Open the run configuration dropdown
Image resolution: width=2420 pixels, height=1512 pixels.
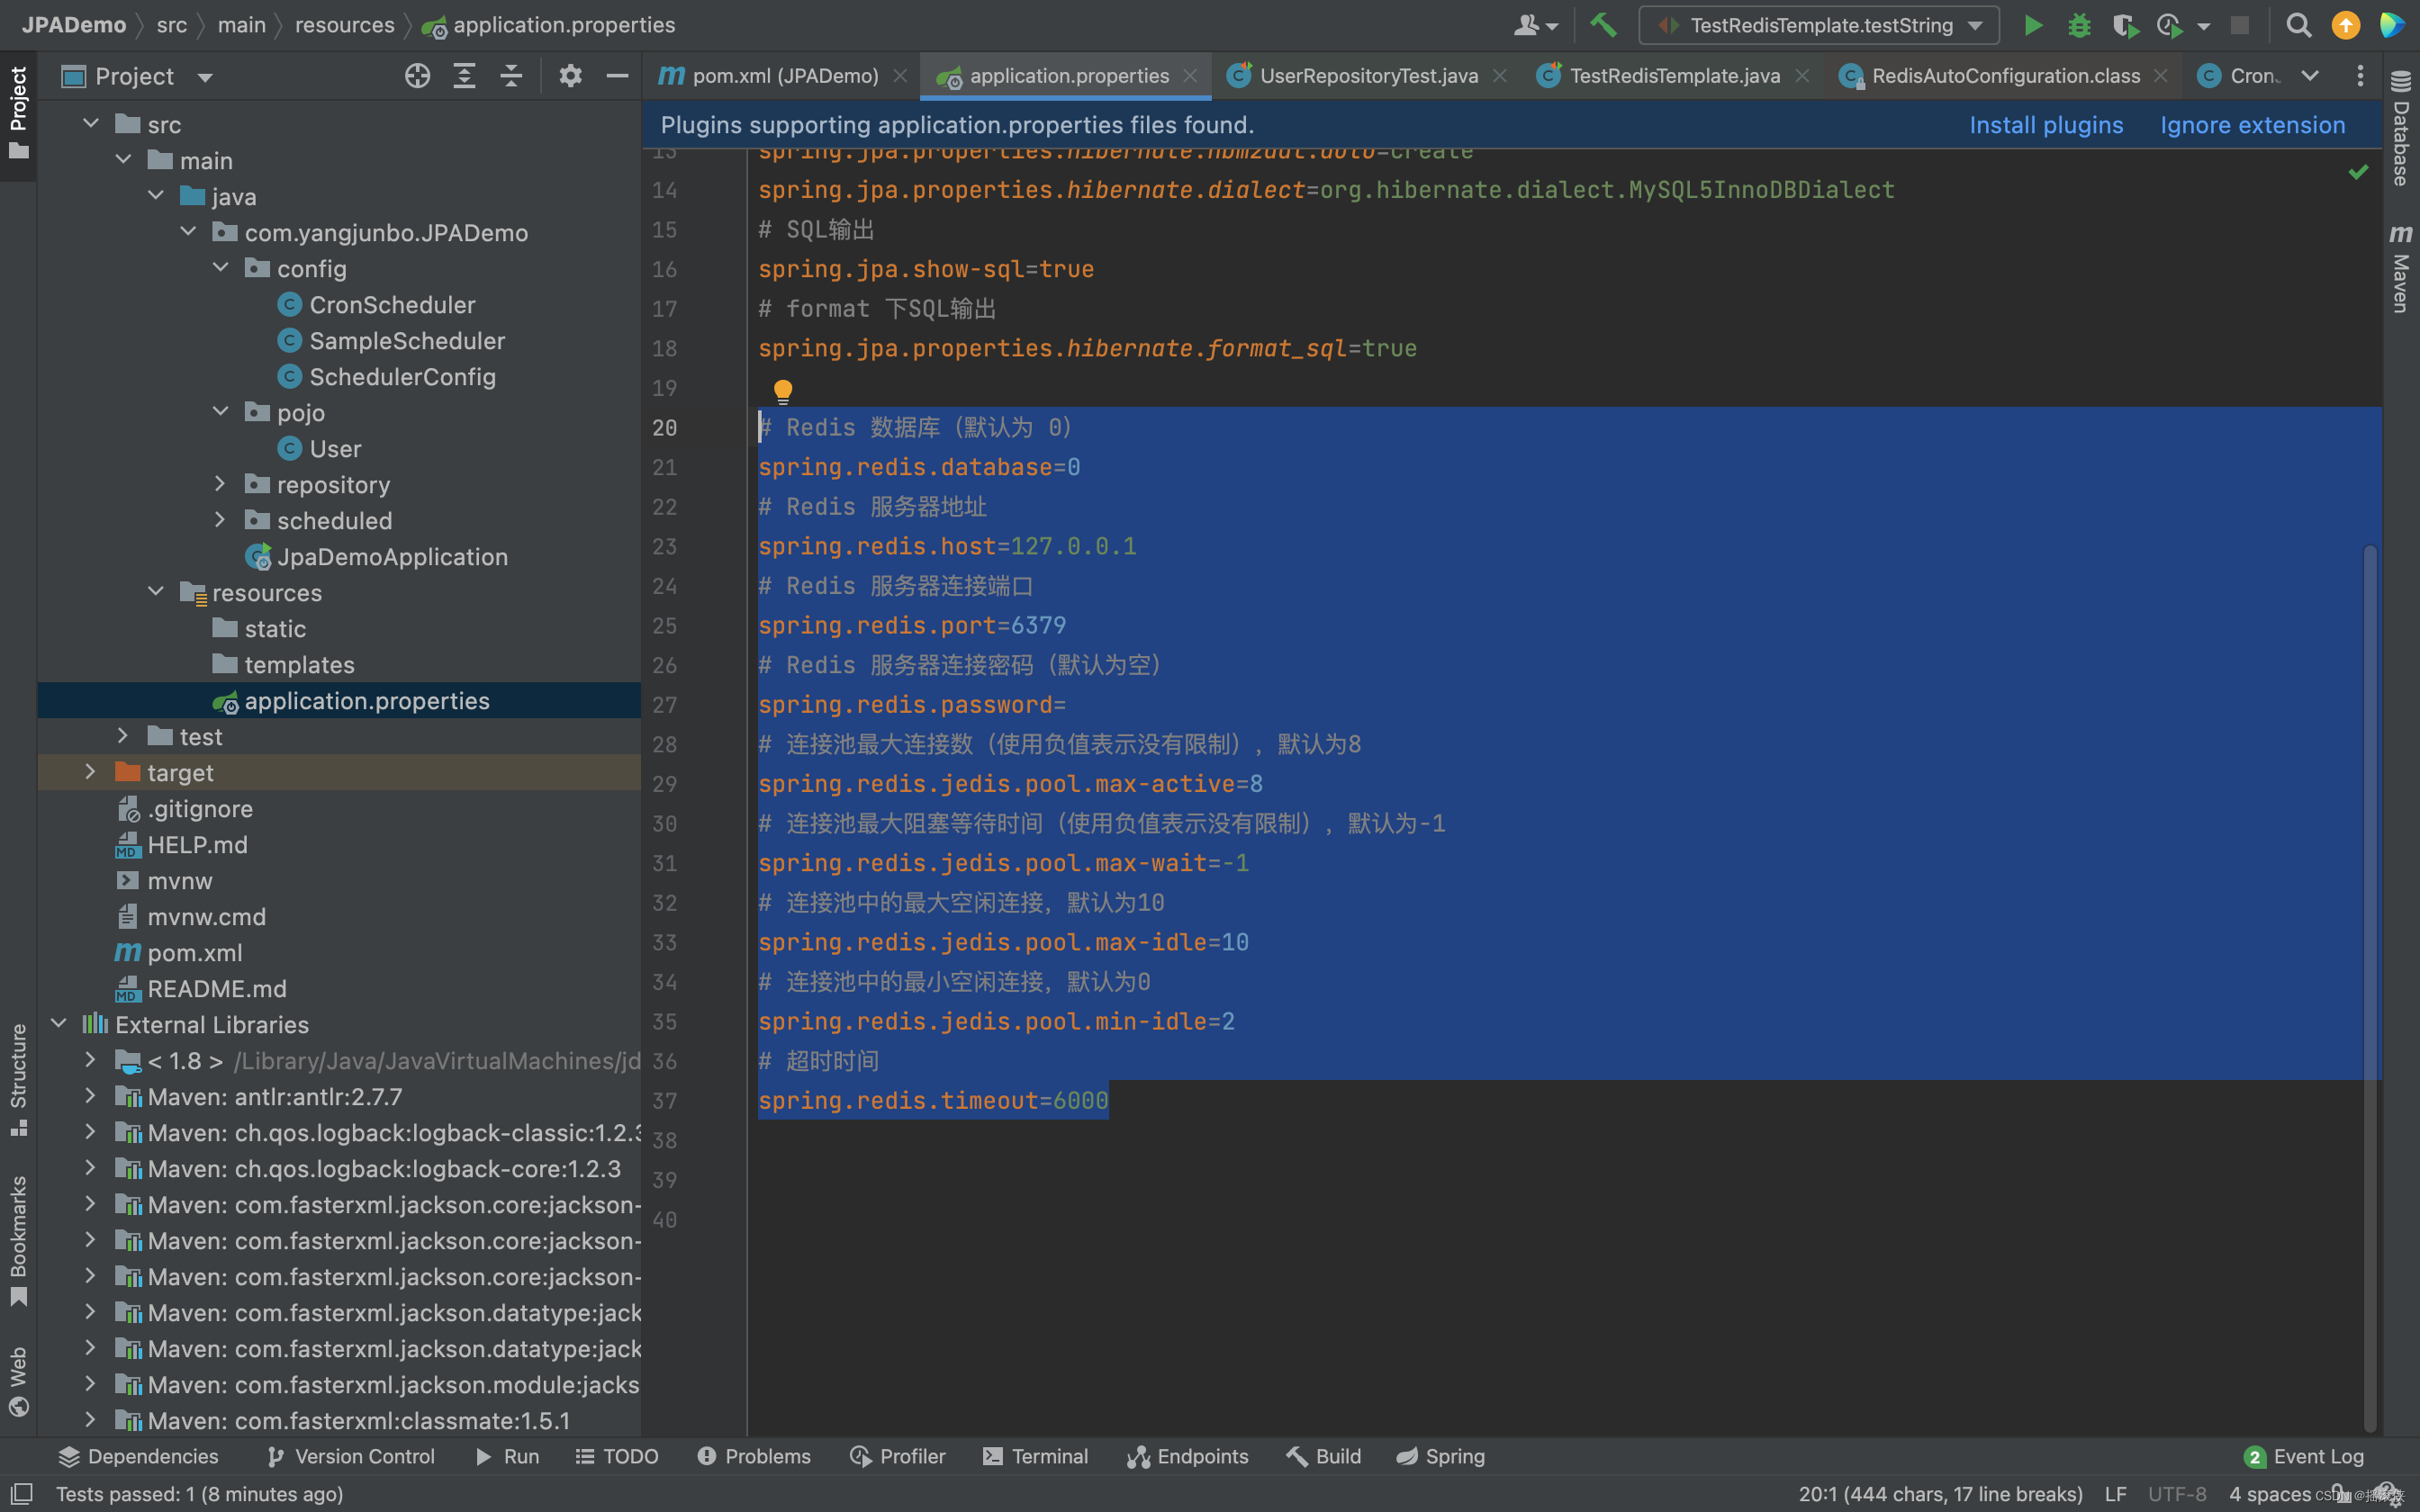pyautogui.click(x=1819, y=25)
